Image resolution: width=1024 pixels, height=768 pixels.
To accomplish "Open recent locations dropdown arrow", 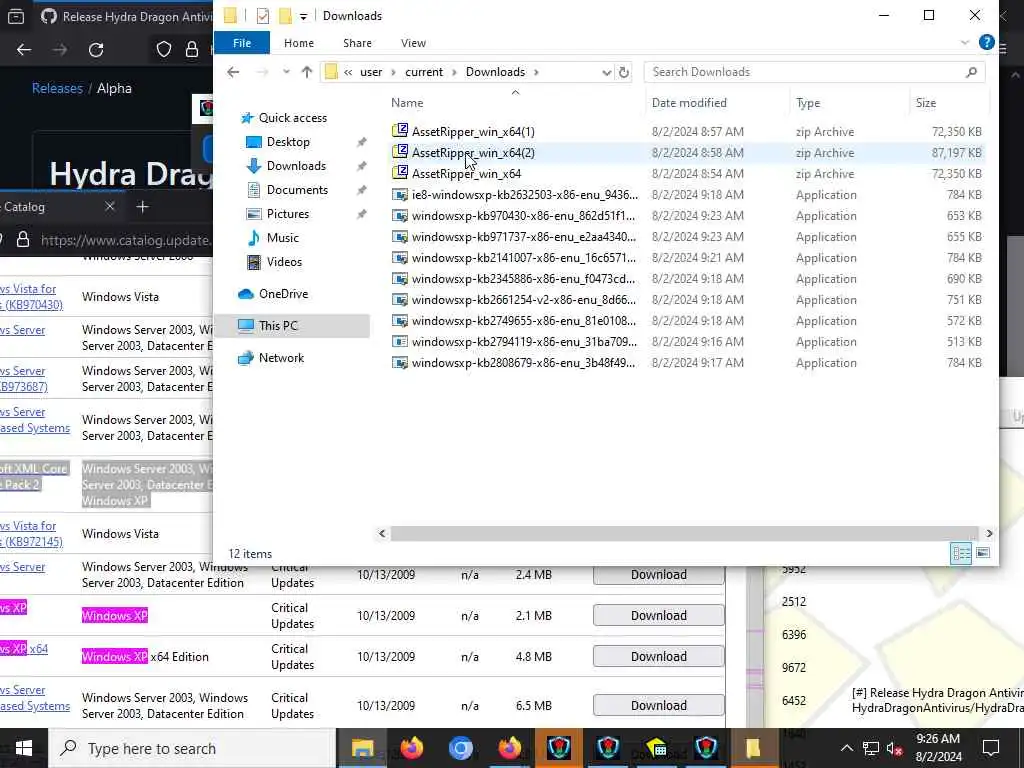I will coord(286,72).
